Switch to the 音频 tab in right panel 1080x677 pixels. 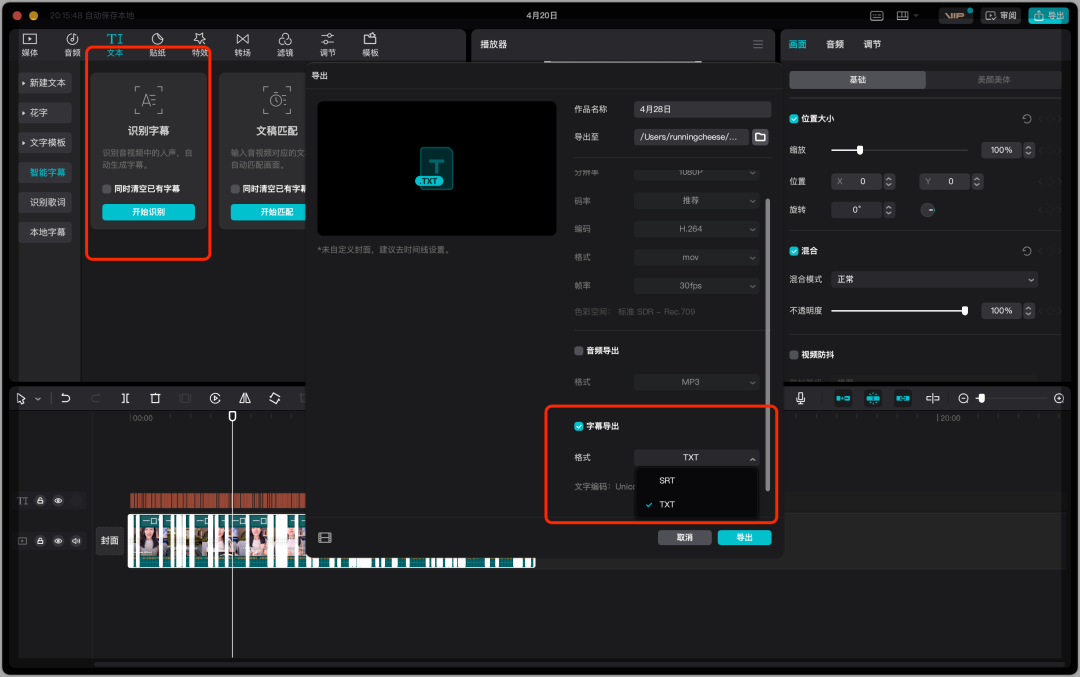(x=834, y=45)
